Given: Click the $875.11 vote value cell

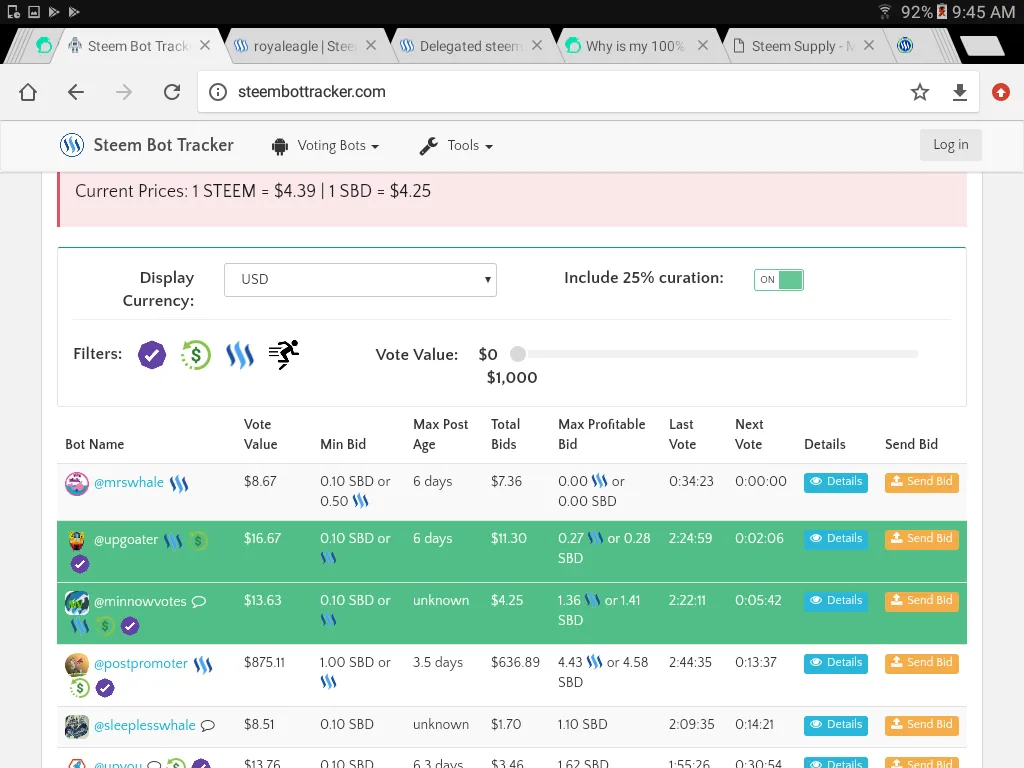Looking at the screenshot, I should tap(264, 662).
